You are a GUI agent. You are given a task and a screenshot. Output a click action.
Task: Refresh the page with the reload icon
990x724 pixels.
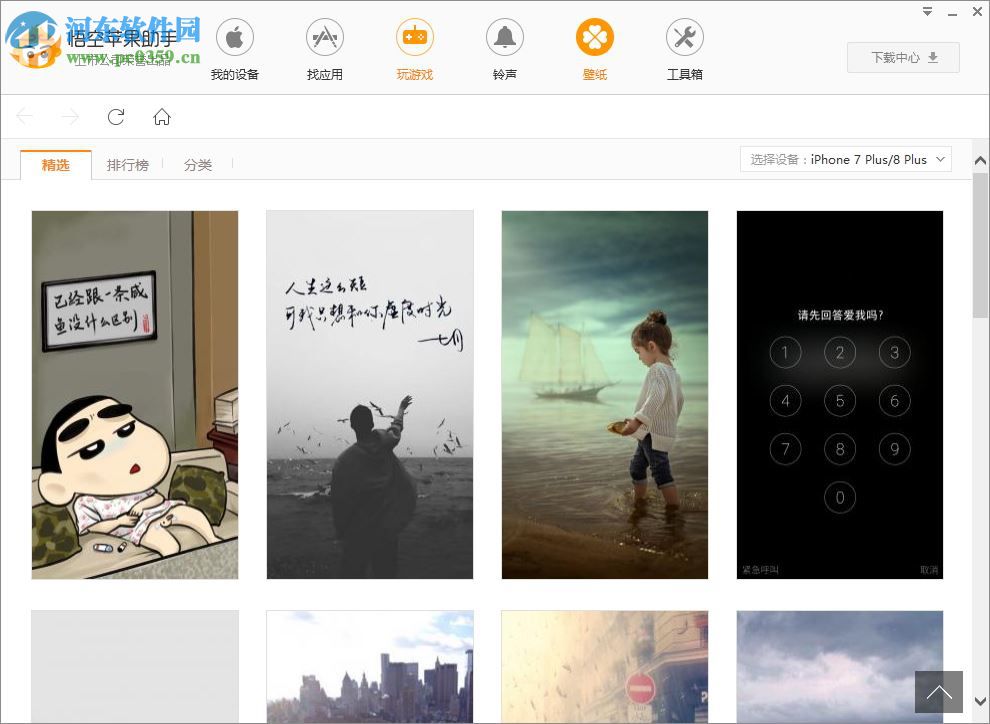coord(116,116)
